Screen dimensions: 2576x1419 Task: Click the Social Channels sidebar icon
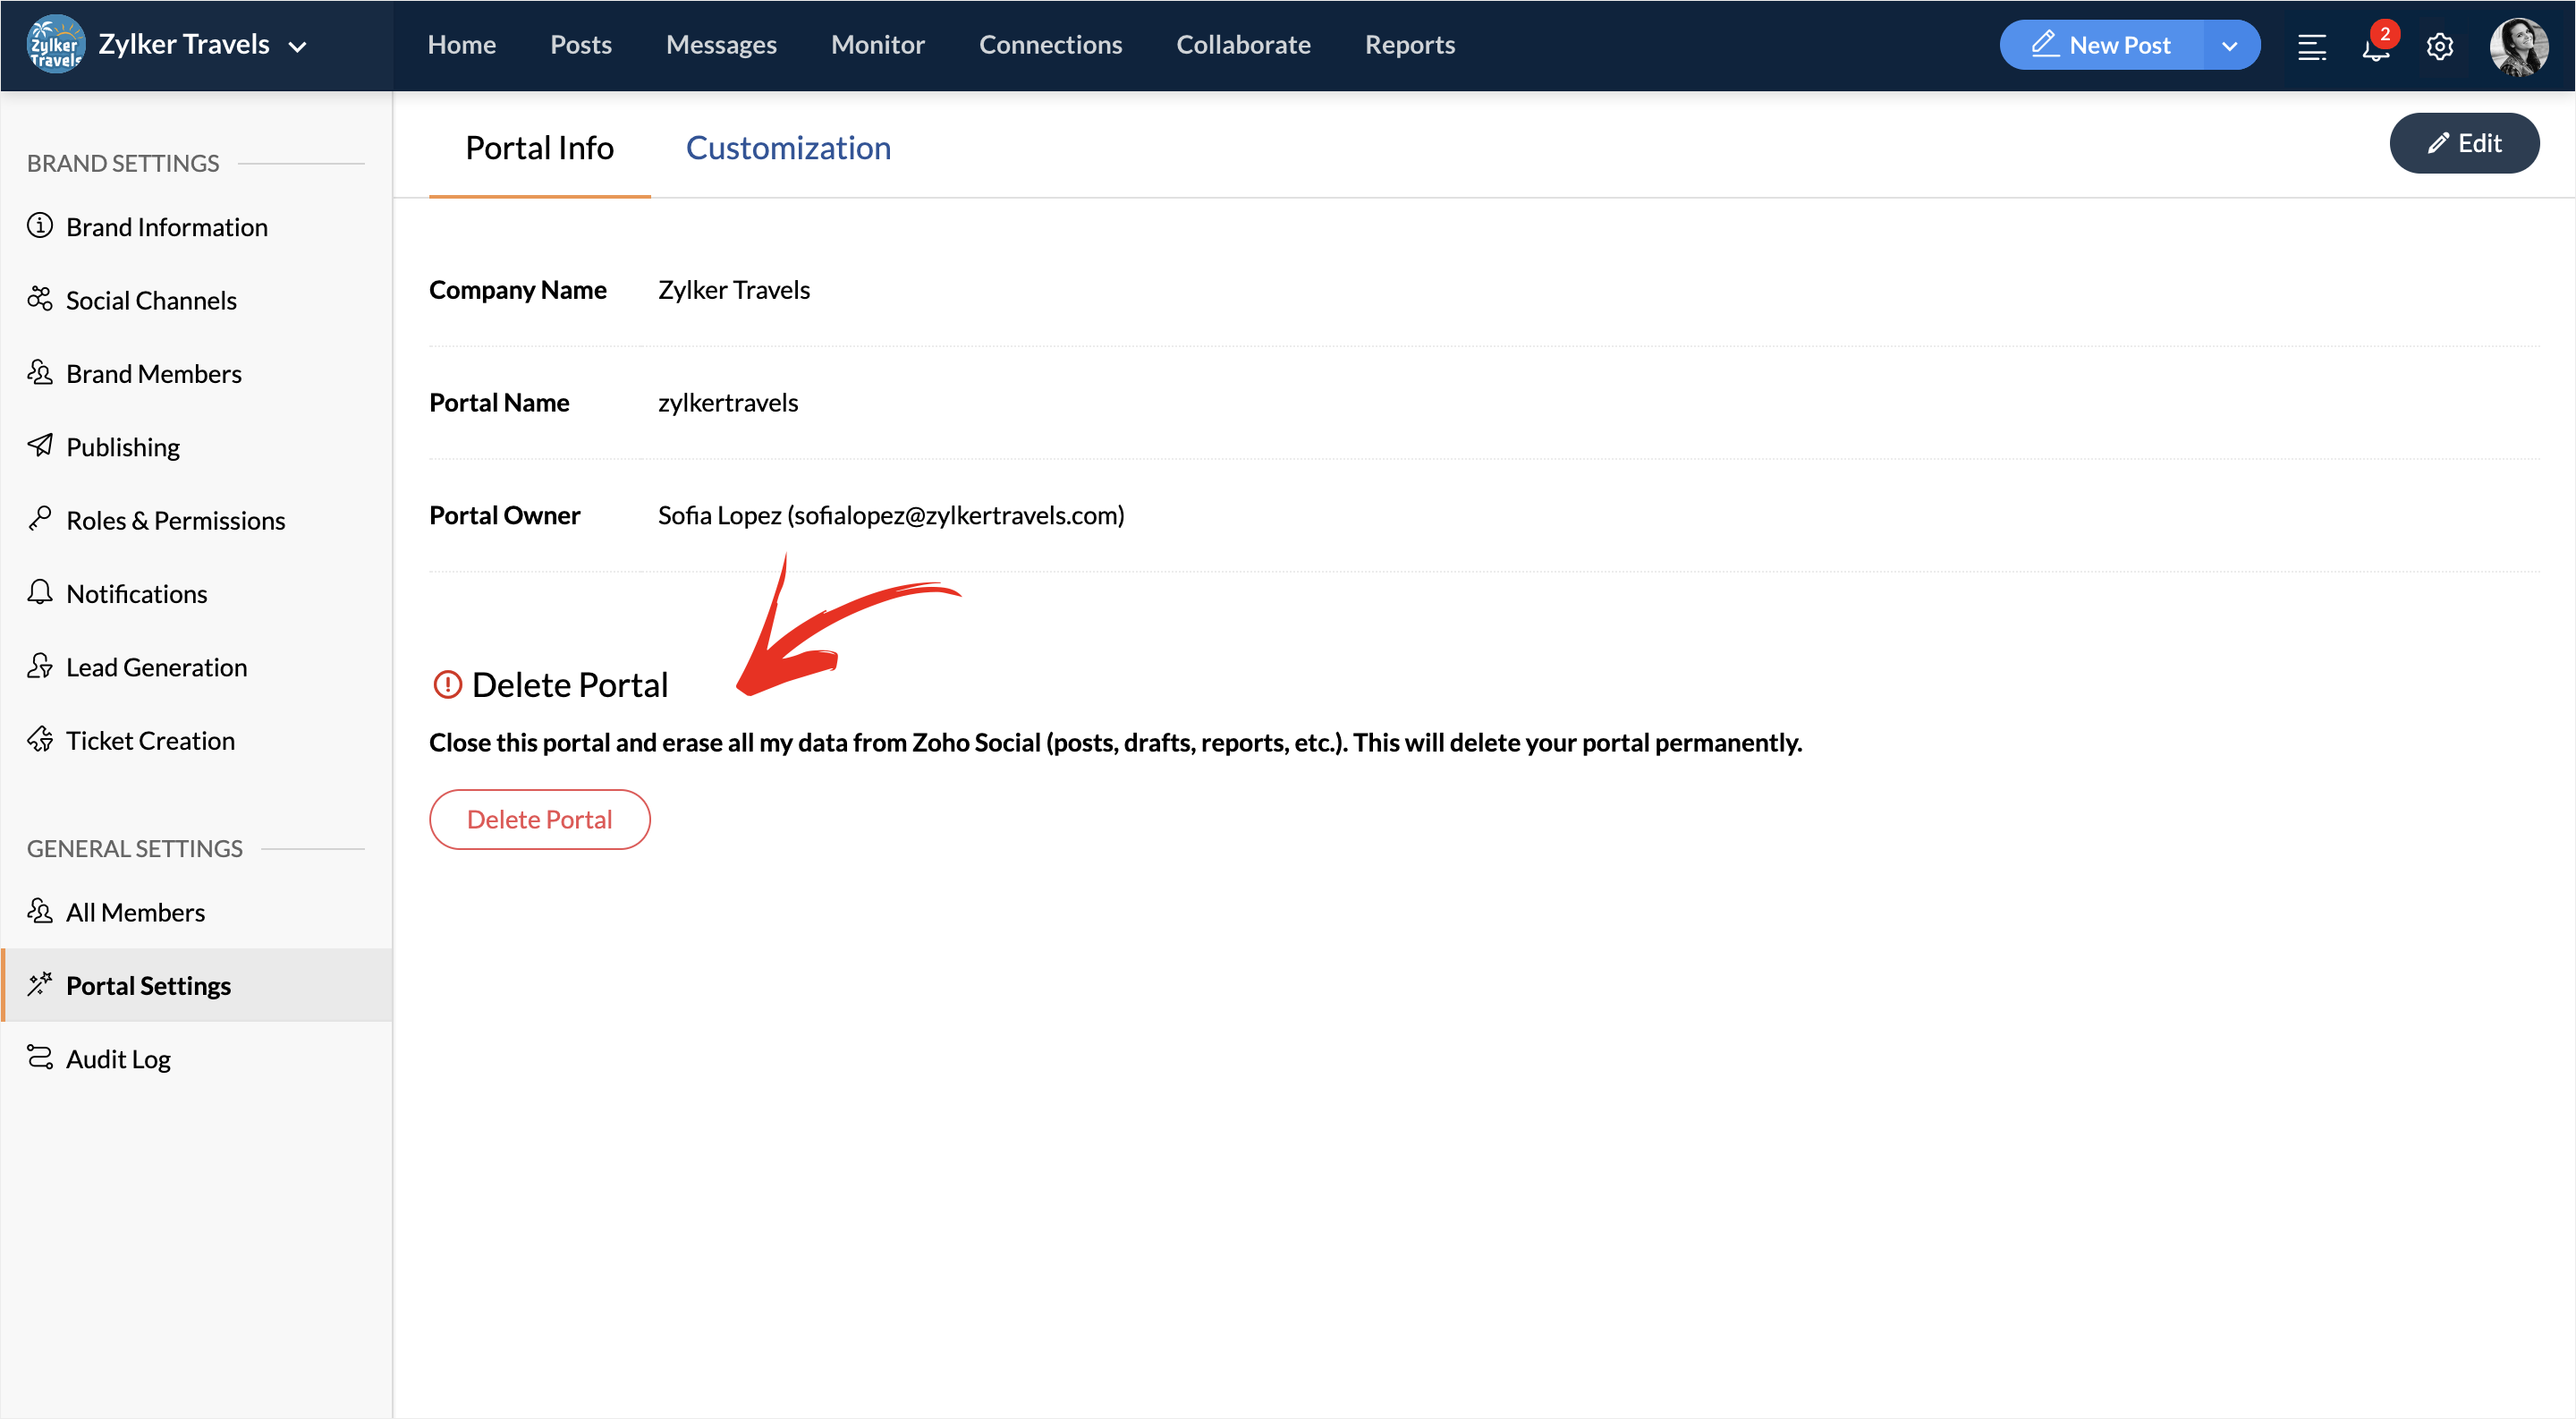click(40, 299)
